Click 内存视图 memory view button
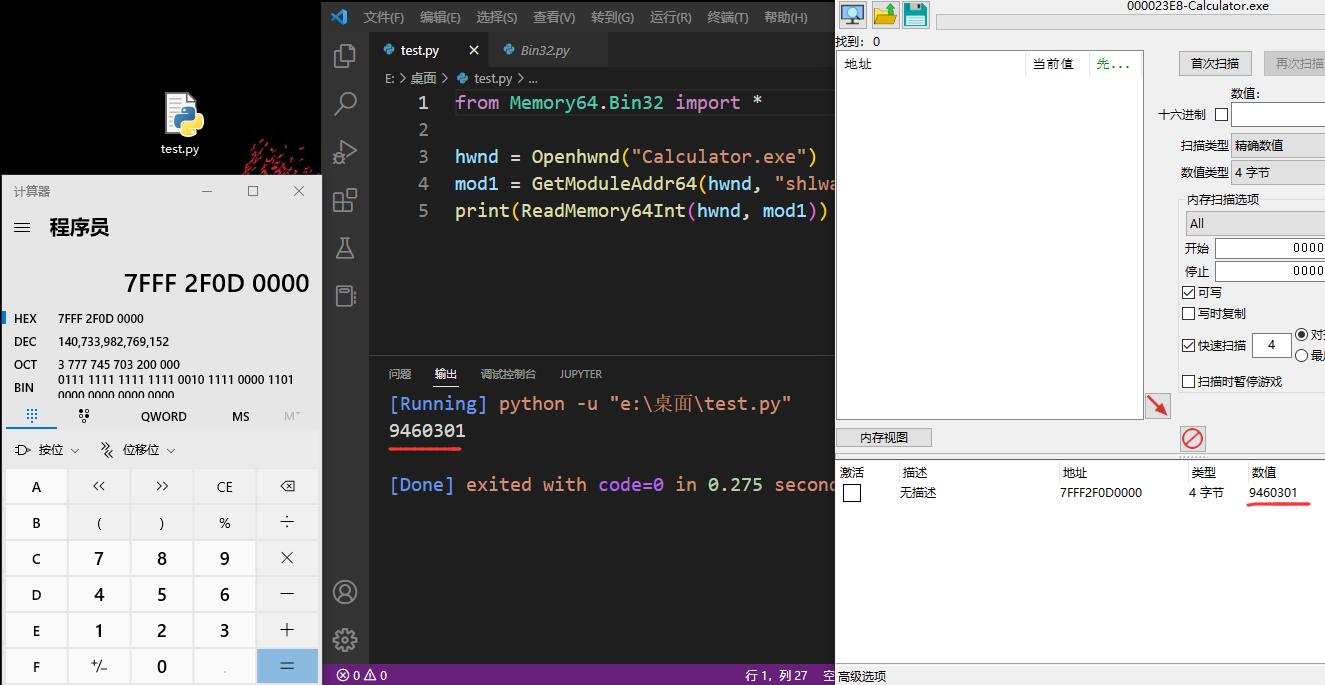The height and width of the screenshot is (685, 1325). coord(884,437)
